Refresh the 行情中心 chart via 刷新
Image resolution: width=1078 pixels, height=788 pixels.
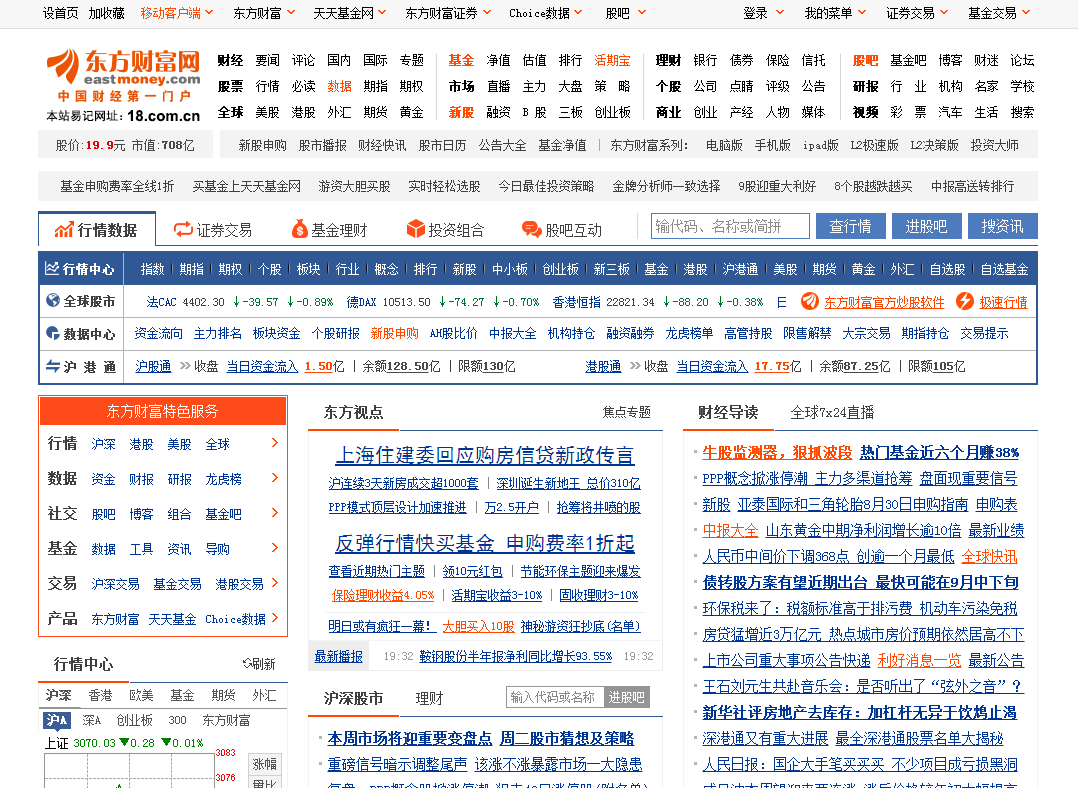[x=259, y=664]
